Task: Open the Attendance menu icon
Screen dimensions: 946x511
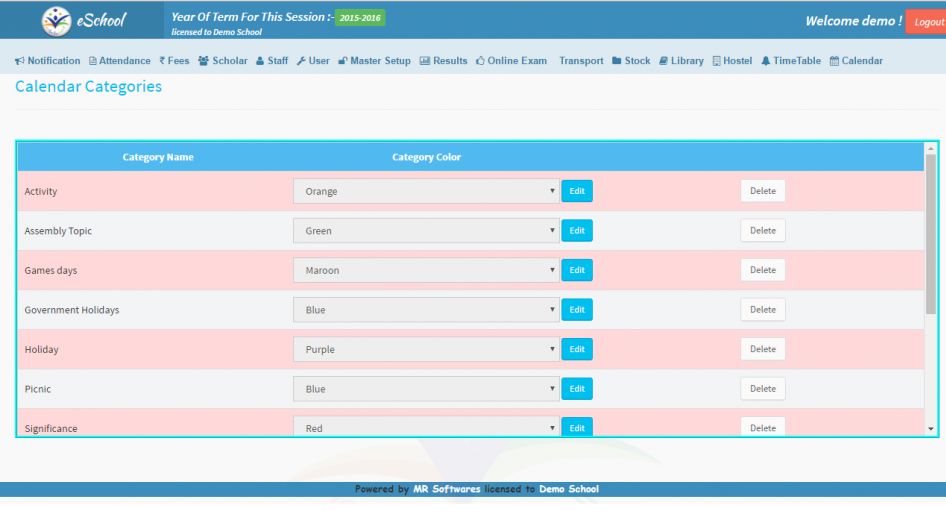Action: click(x=93, y=61)
